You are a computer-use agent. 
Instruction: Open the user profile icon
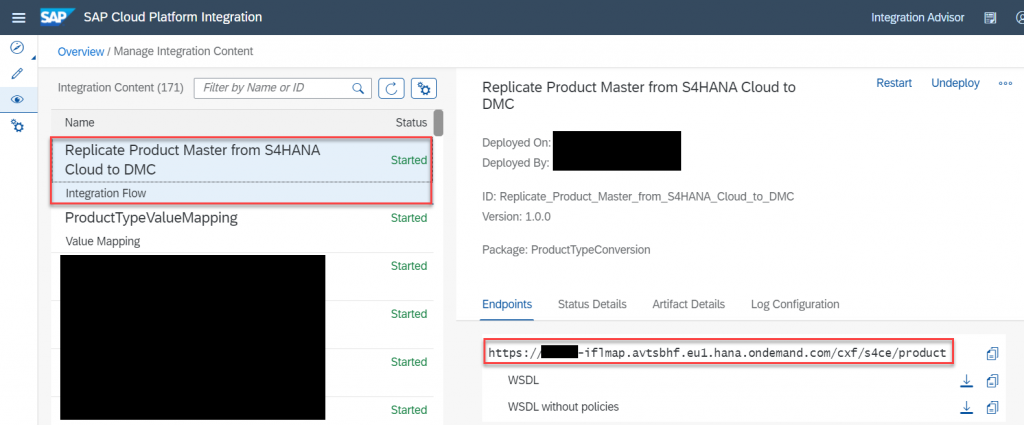1019,18
